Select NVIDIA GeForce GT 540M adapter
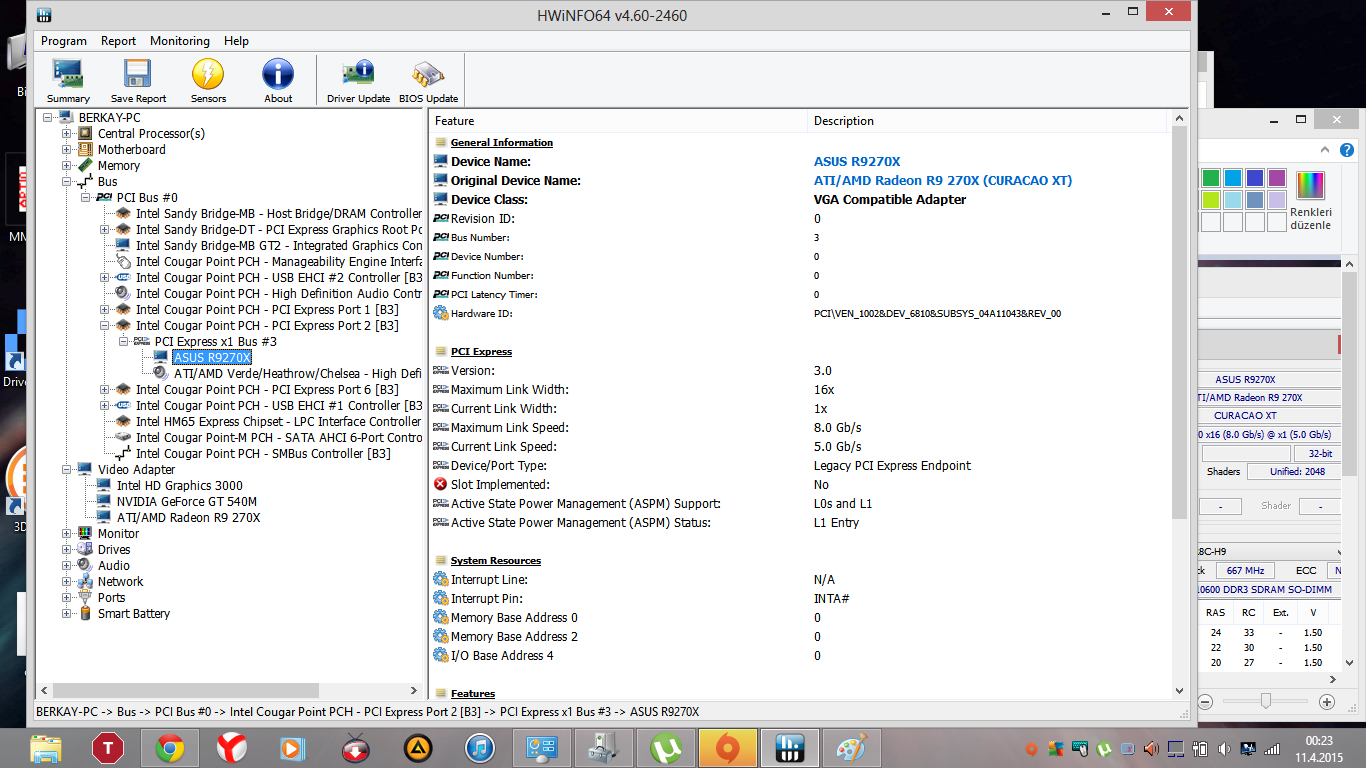Image resolution: width=1366 pixels, height=768 pixels. [x=186, y=502]
